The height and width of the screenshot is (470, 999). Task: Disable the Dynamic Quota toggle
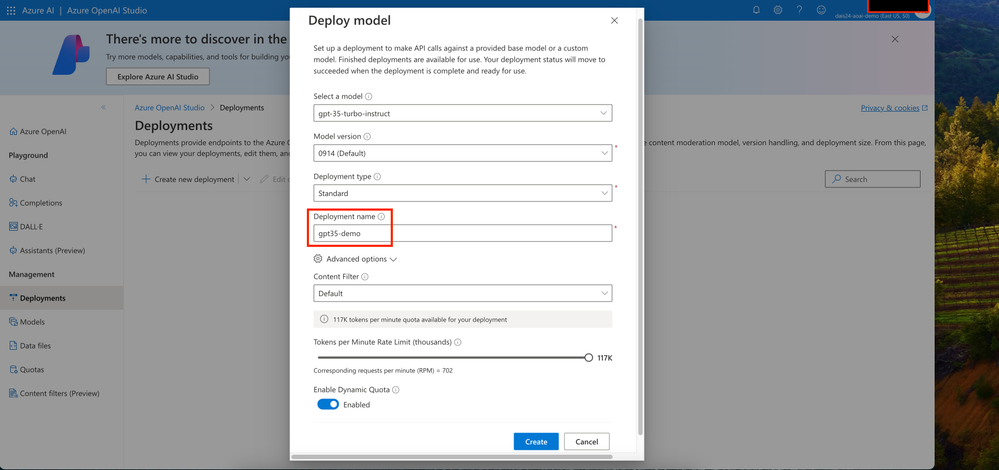click(x=328, y=404)
